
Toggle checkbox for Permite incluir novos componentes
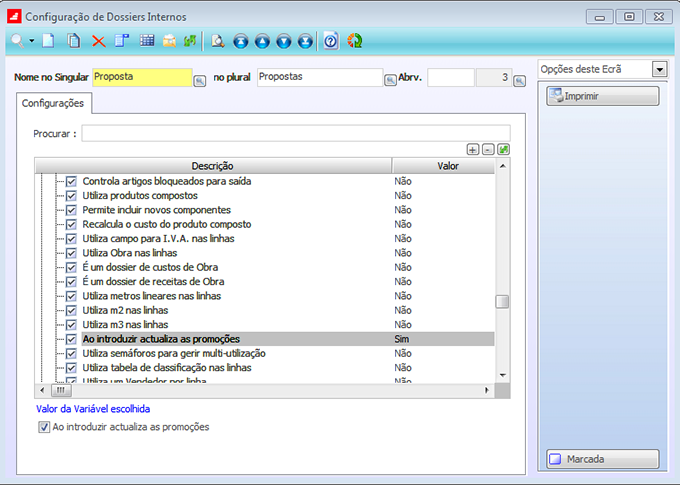click(x=71, y=210)
